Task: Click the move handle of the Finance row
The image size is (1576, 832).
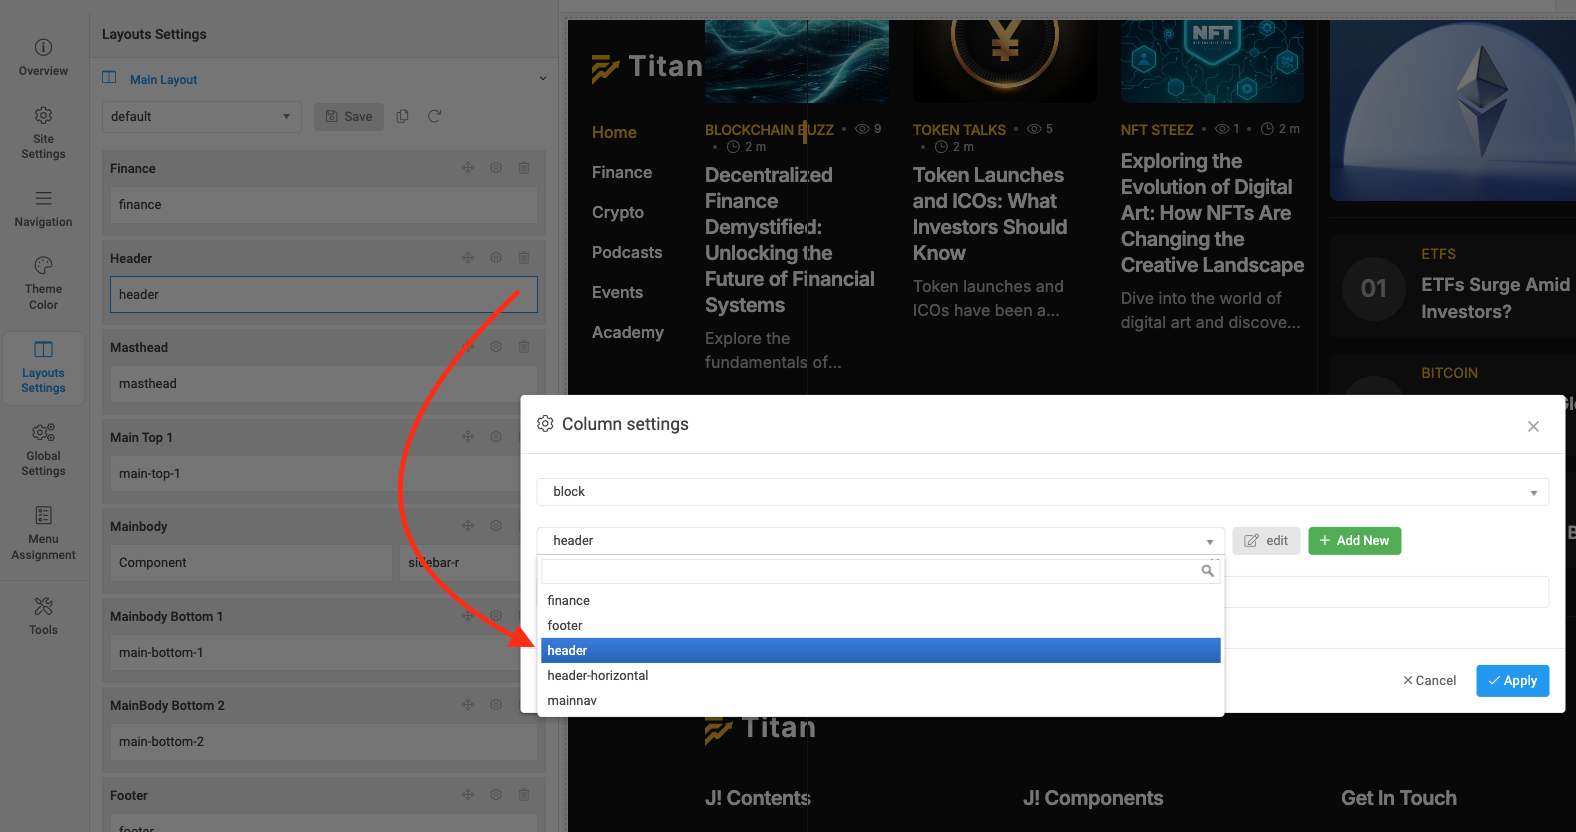Action: 468,168
